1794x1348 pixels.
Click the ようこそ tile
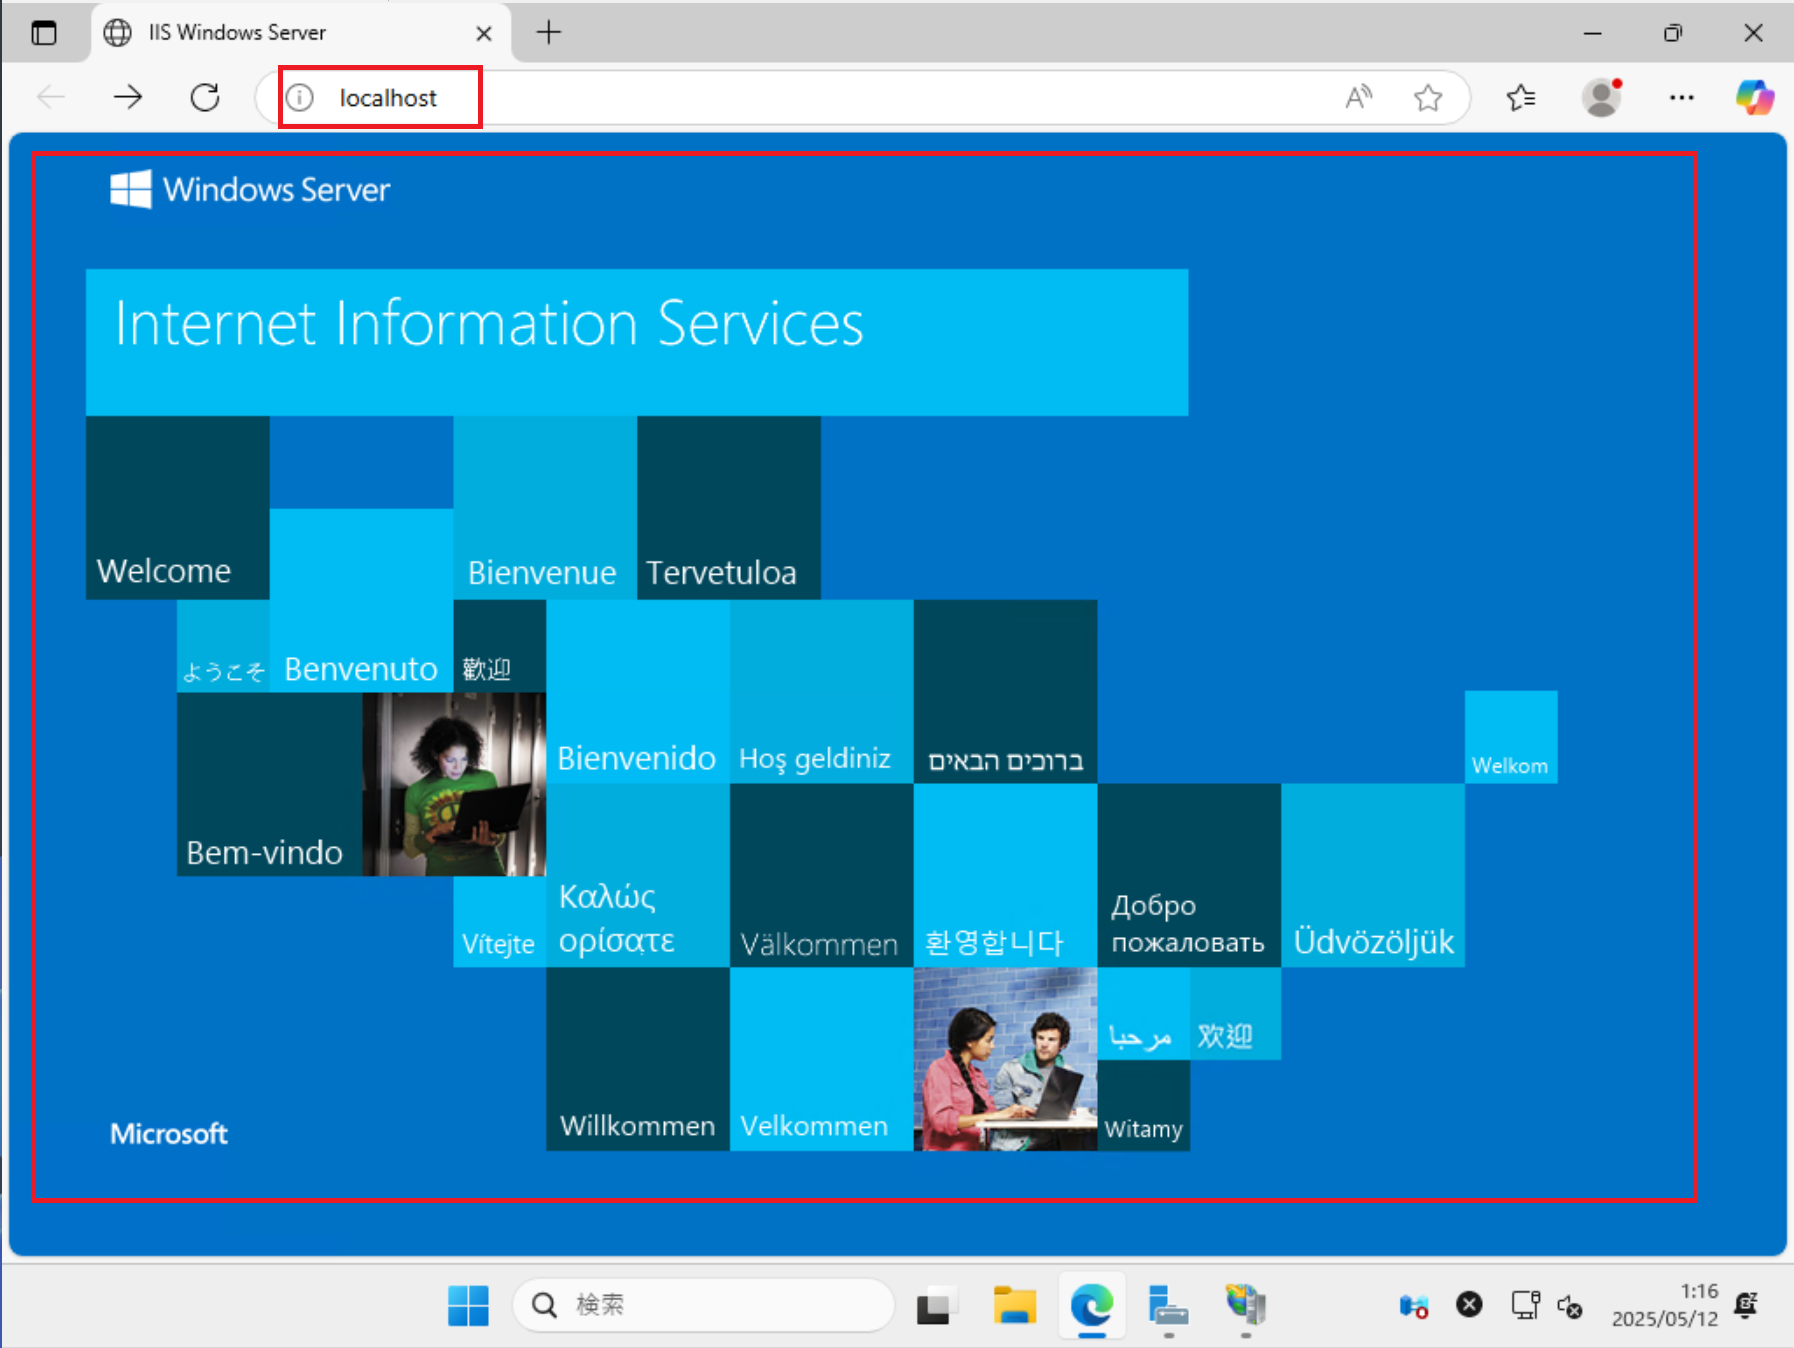click(x=223, y=646)
